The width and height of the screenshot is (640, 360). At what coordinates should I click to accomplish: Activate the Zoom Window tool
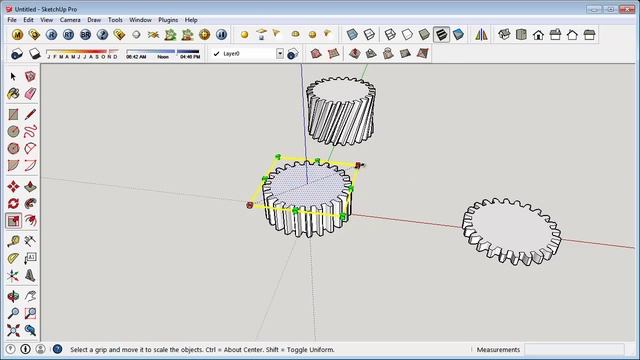[30, 313]
